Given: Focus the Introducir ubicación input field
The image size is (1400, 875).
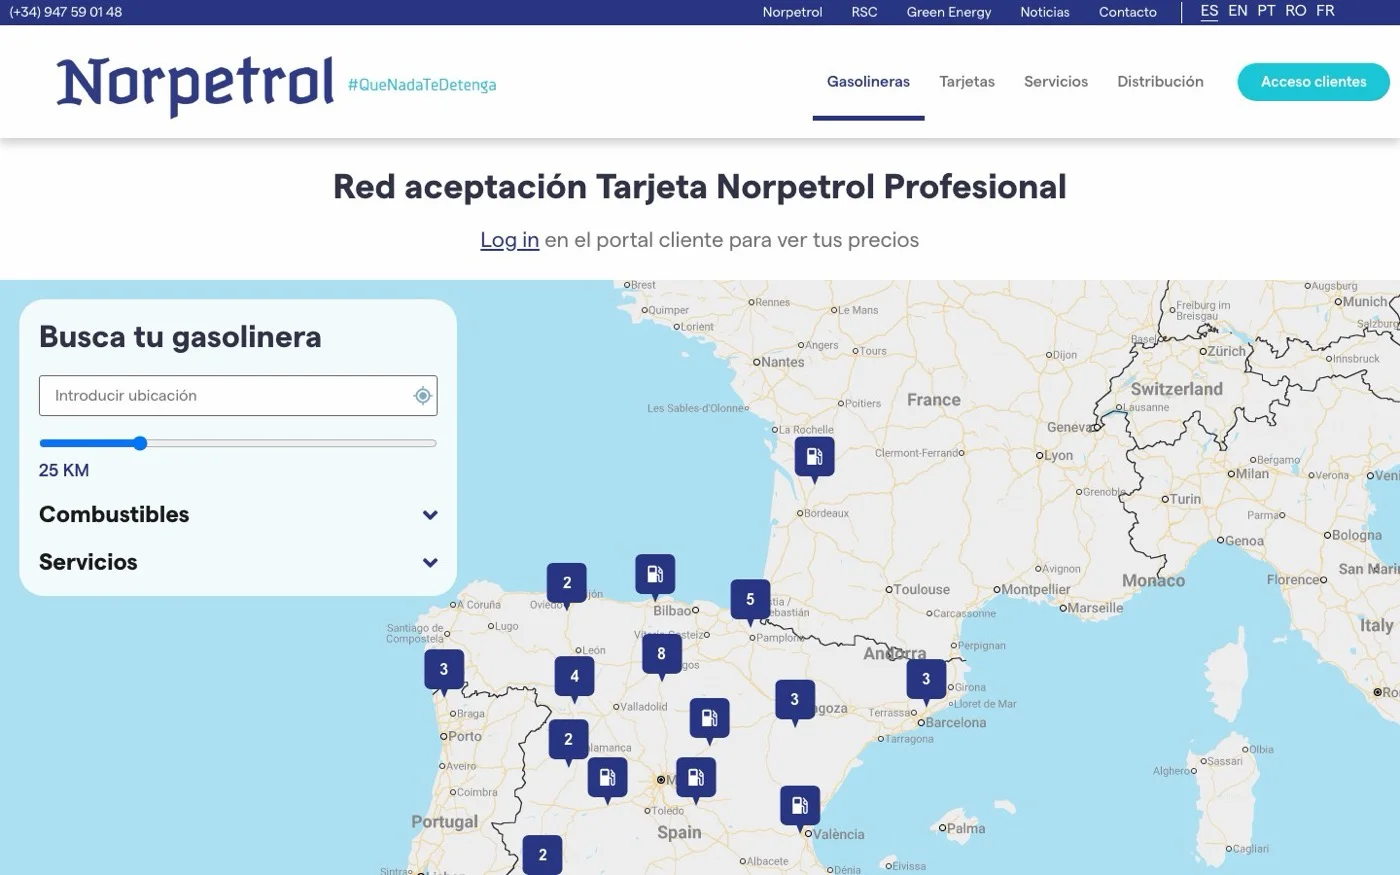Looking at the screenshot, I should click(x=238, y=396).
